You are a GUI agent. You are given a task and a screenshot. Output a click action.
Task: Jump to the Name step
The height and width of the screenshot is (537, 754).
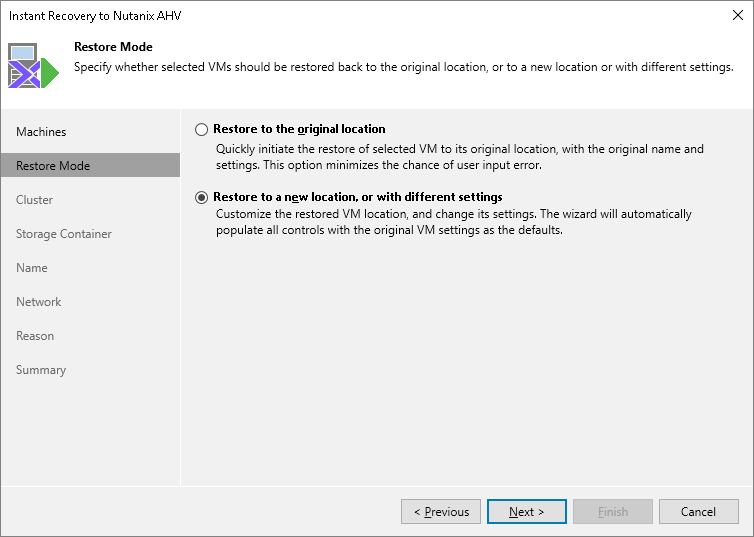click(32, 268)
